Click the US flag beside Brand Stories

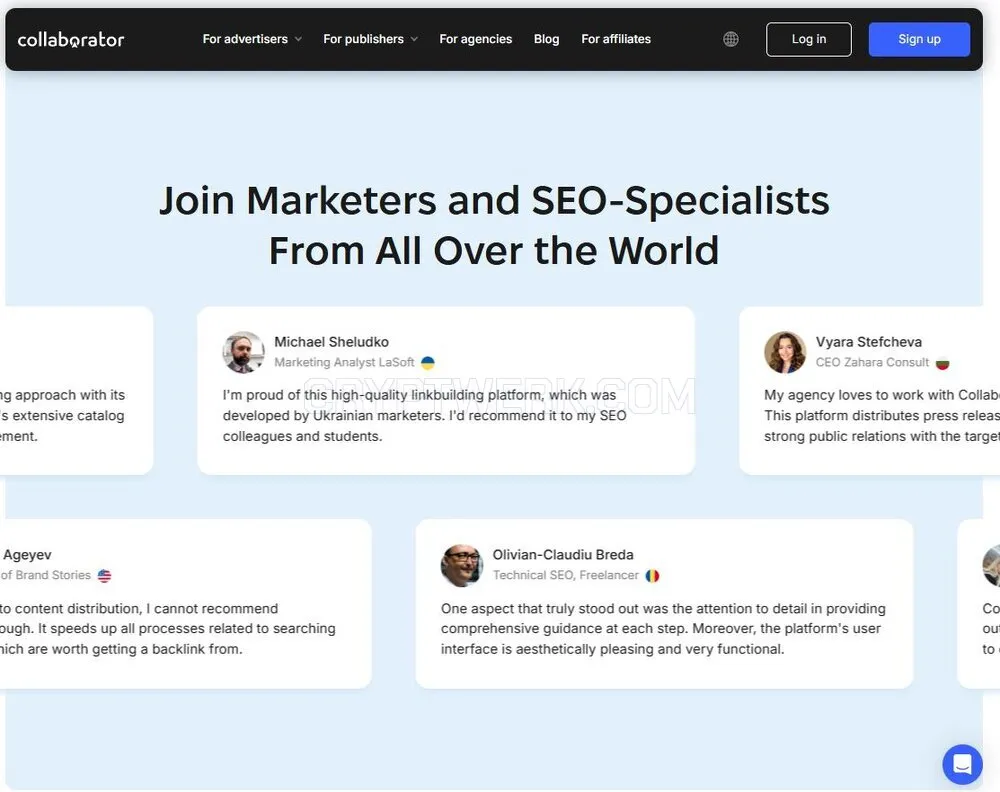[105, 576]
